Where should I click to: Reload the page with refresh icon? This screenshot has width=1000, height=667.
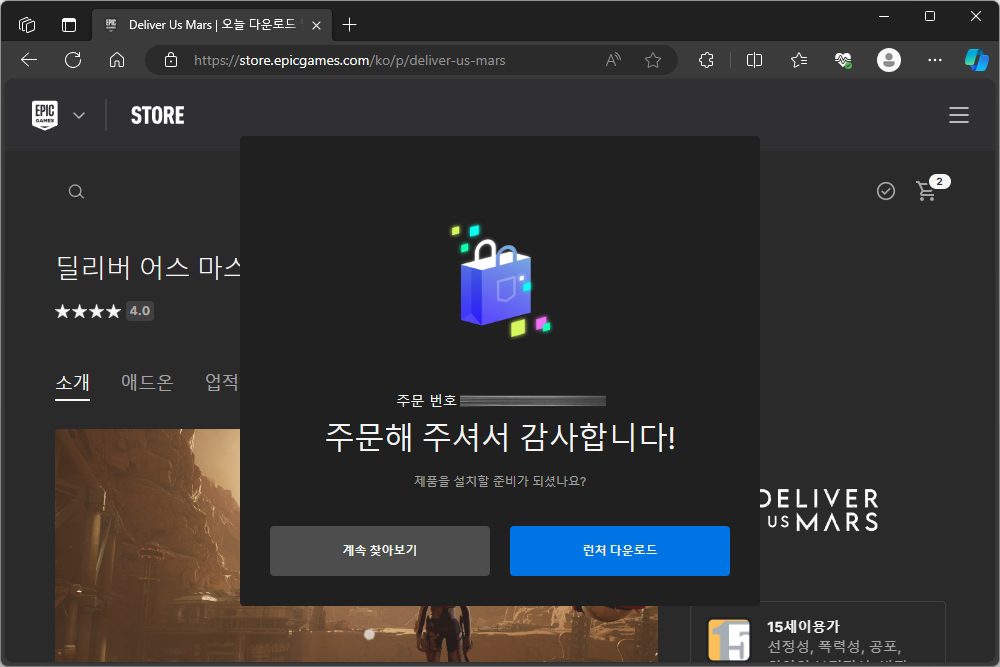coord(73,60)
